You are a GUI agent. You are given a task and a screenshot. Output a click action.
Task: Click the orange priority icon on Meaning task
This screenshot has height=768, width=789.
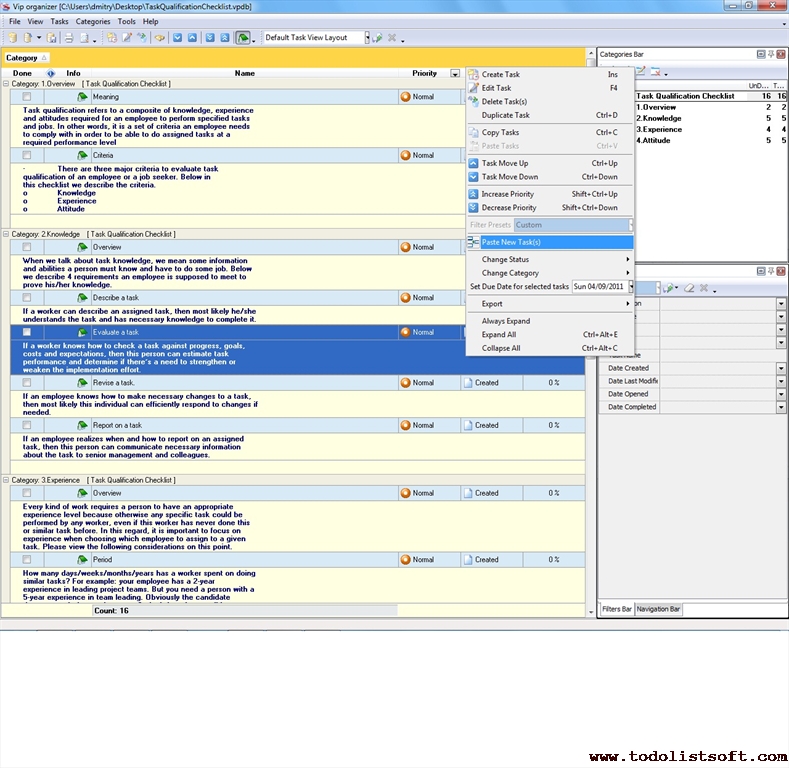pos(405,98)
